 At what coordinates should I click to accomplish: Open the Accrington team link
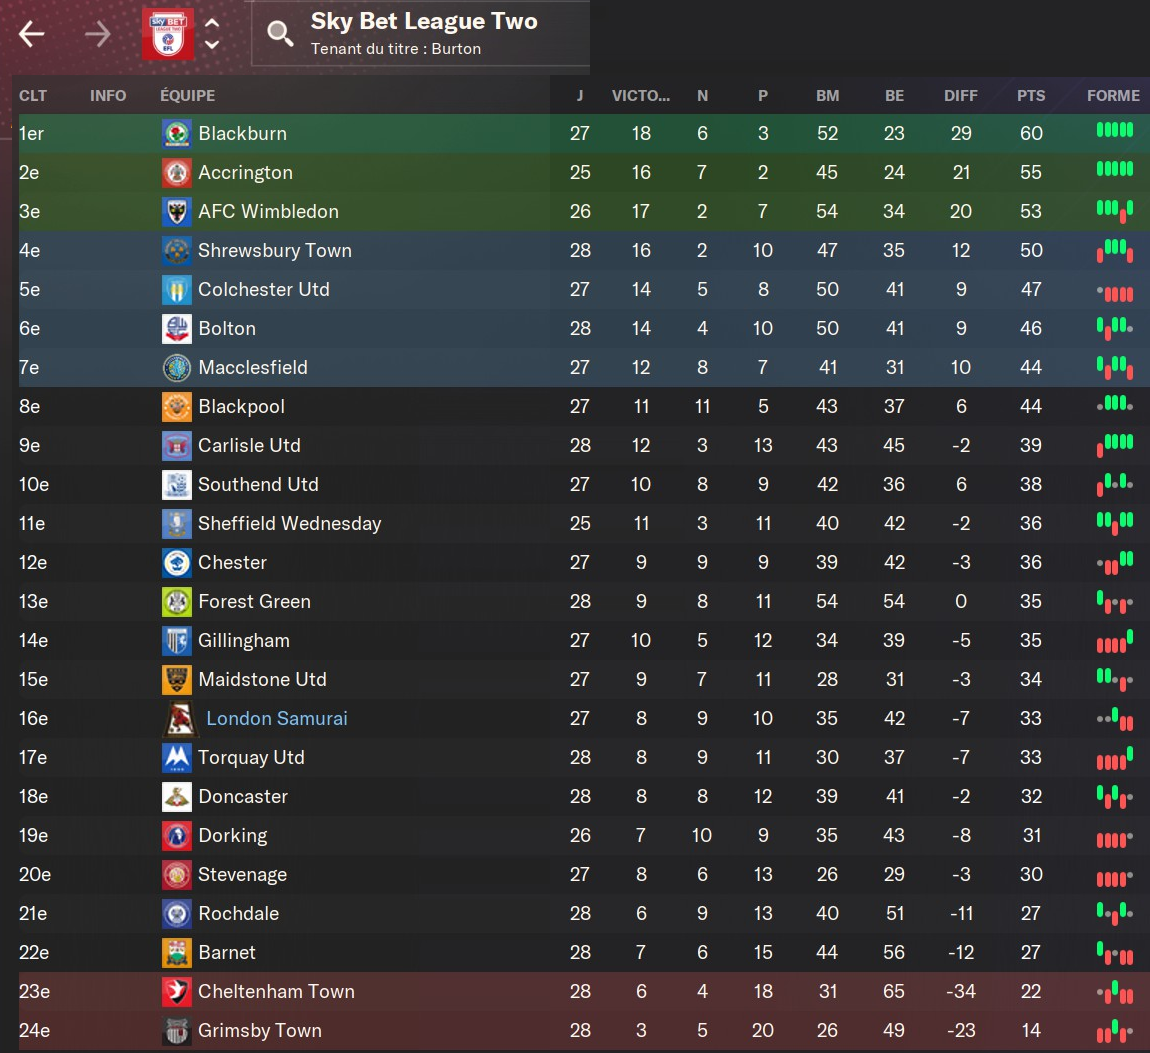pos(245,173)
